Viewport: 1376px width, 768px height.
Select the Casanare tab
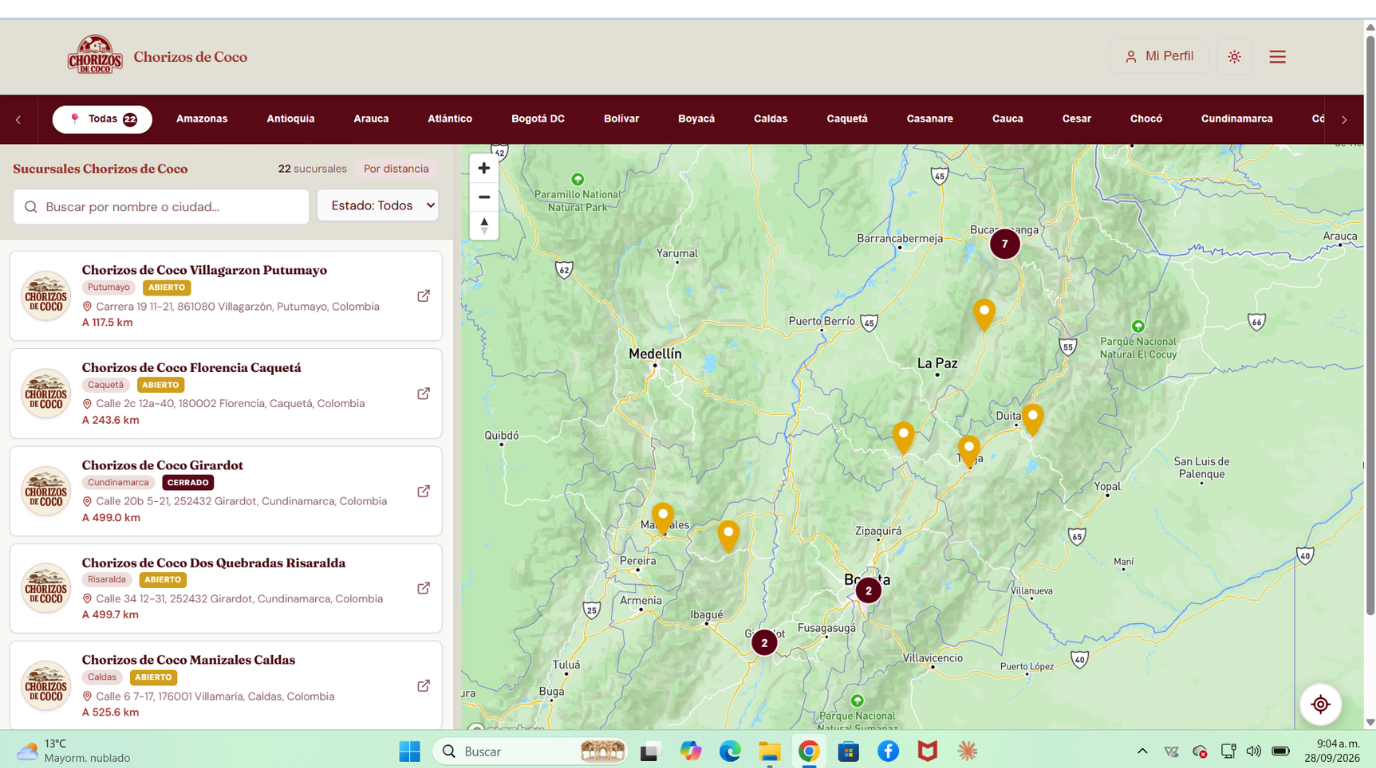(x=930, y=119)
